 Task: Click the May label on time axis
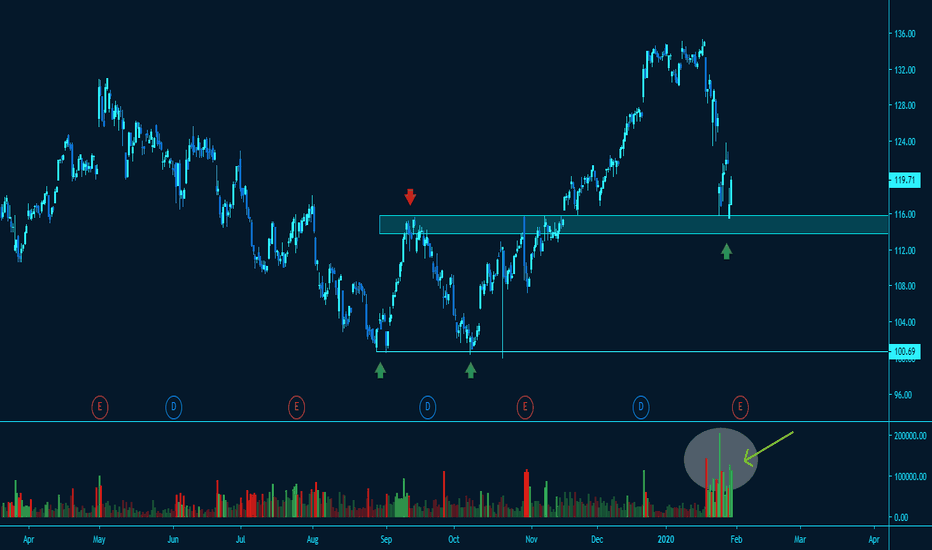(99, 539)
